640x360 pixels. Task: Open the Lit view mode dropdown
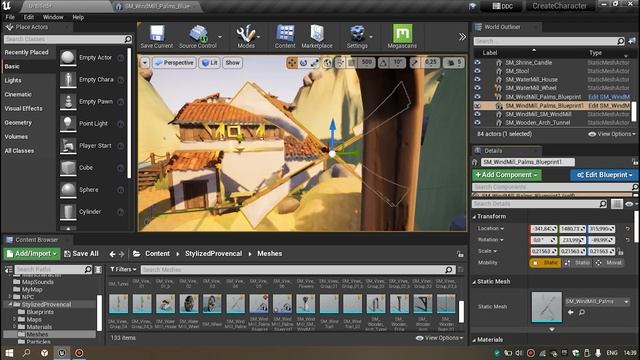[x=210, y=63]
